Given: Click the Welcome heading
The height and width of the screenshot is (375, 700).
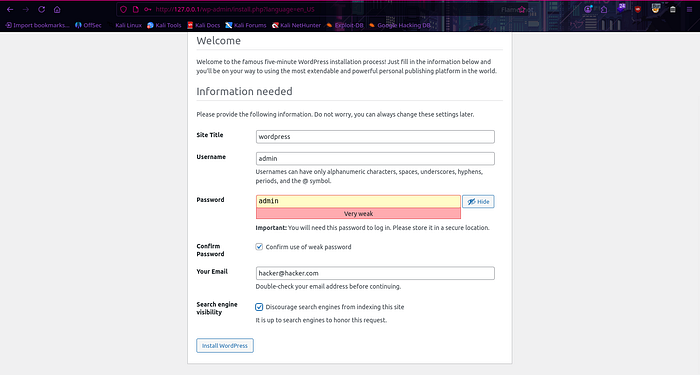Looking at the screenshot, I should click(218, 41).
